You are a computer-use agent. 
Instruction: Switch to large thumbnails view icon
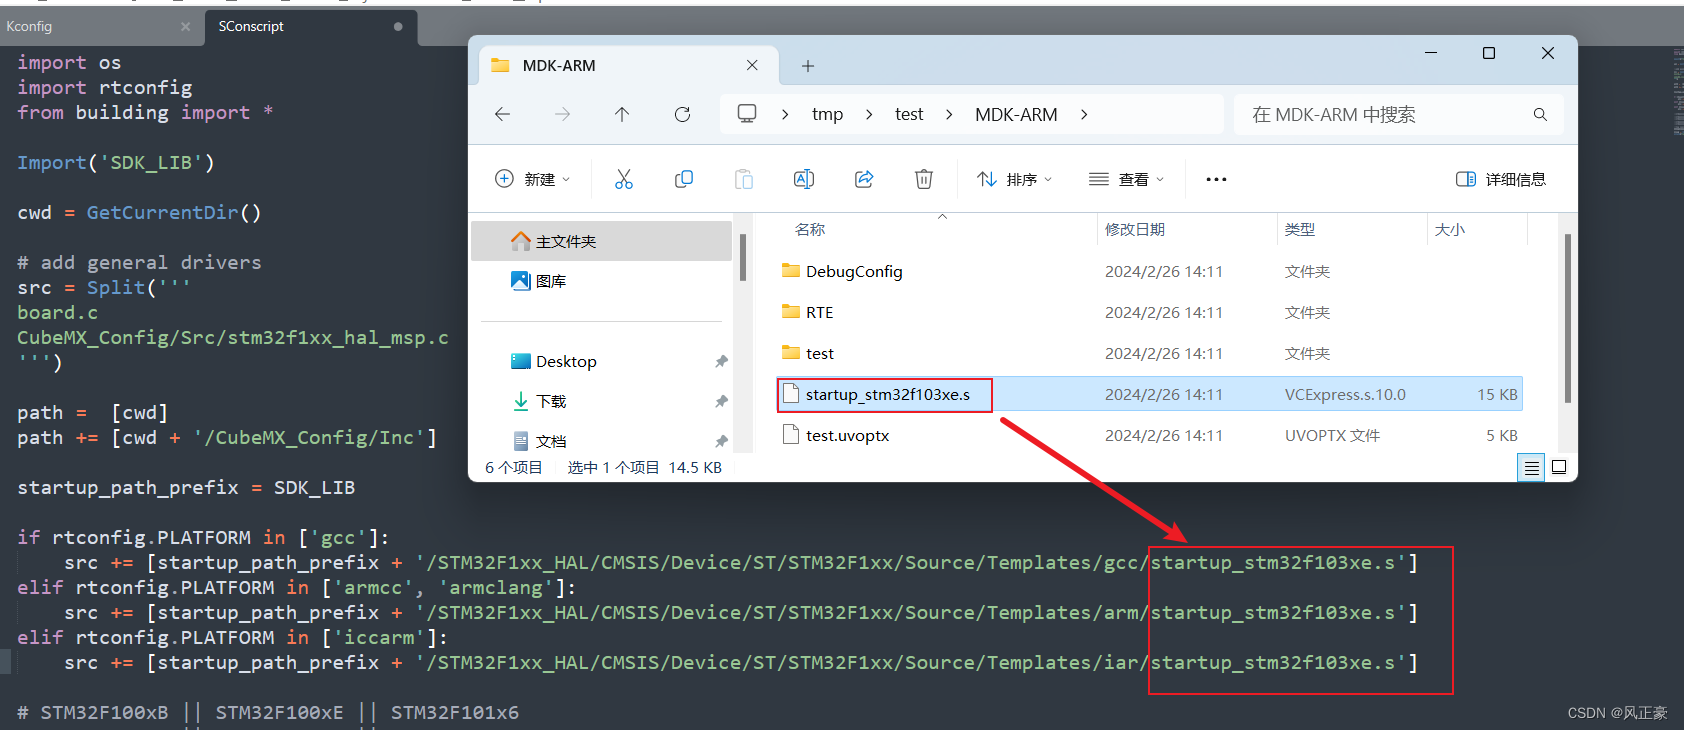click(1559, 467)
